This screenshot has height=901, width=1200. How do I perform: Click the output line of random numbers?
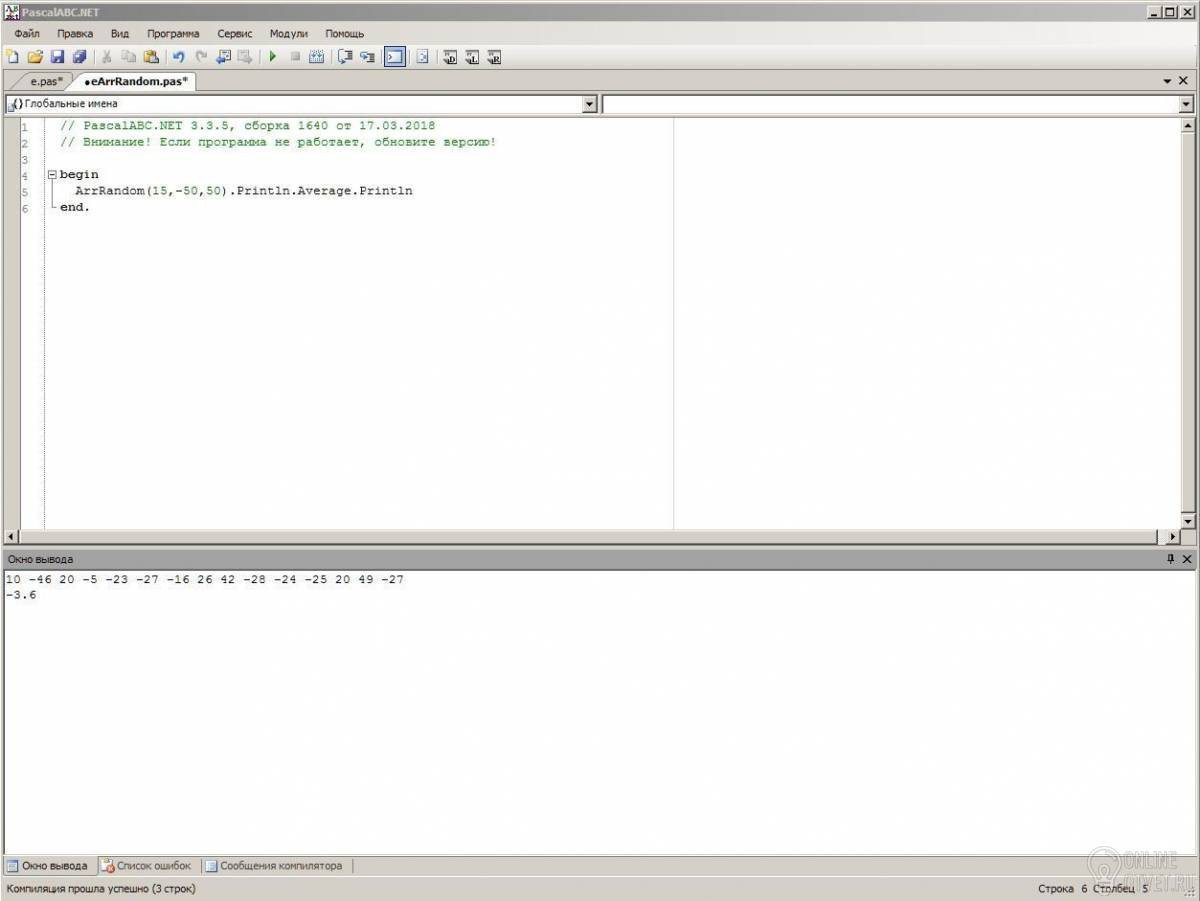point(205,579)
